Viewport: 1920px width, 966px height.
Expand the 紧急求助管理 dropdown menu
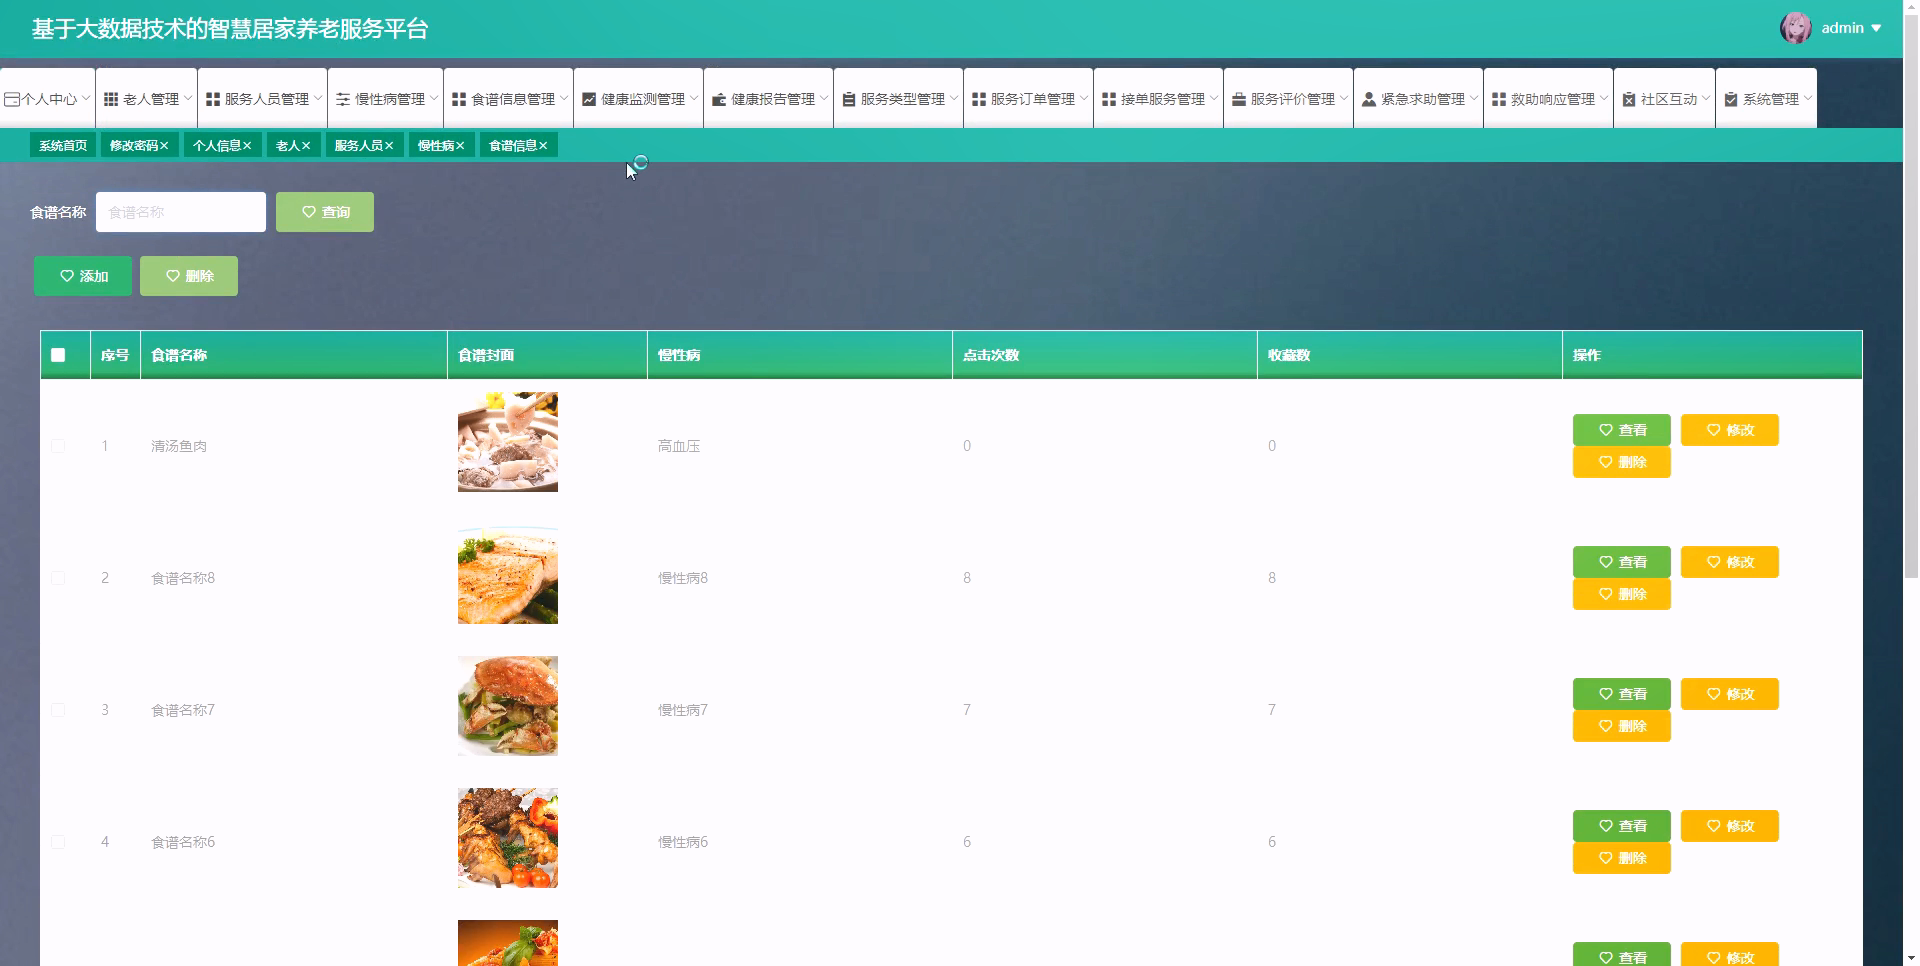coord(1474,98)
